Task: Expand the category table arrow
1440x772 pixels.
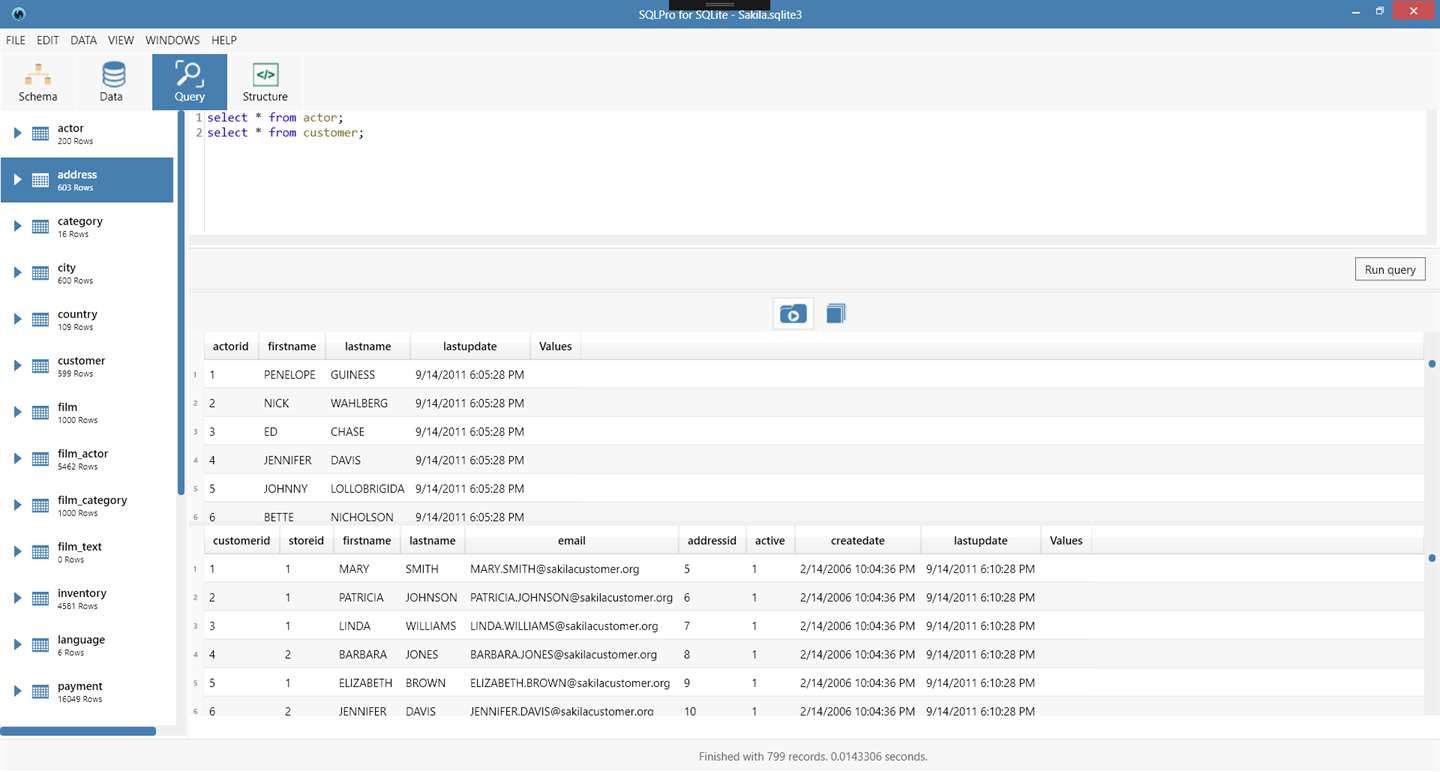Action: 17,226
